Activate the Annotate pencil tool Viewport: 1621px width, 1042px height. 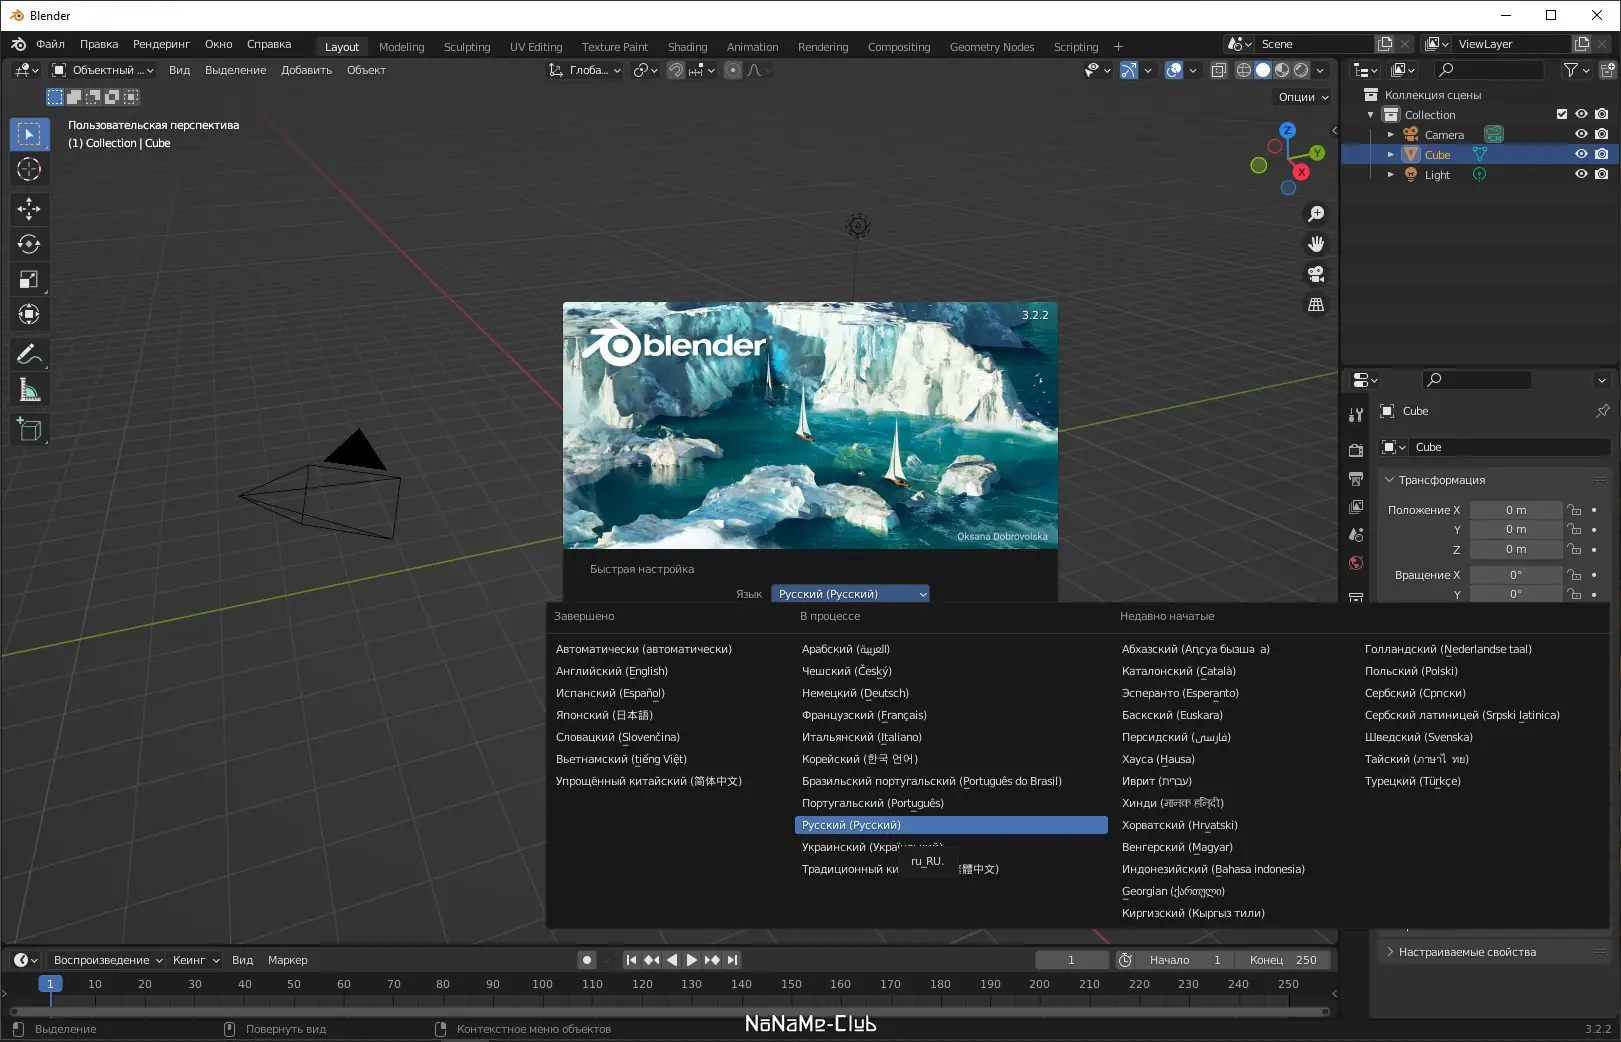pos(29,354)
